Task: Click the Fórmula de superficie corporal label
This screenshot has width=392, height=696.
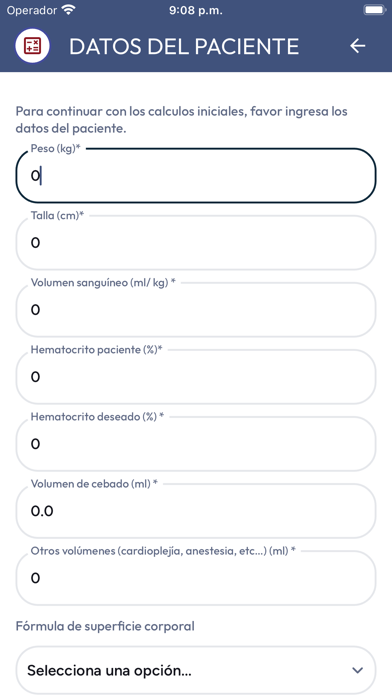Action: pyautogui.click(x=105, y=626)
